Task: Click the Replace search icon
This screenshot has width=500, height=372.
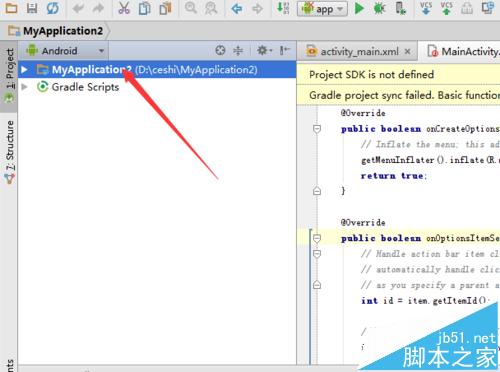Action: [x=211, y=8]
